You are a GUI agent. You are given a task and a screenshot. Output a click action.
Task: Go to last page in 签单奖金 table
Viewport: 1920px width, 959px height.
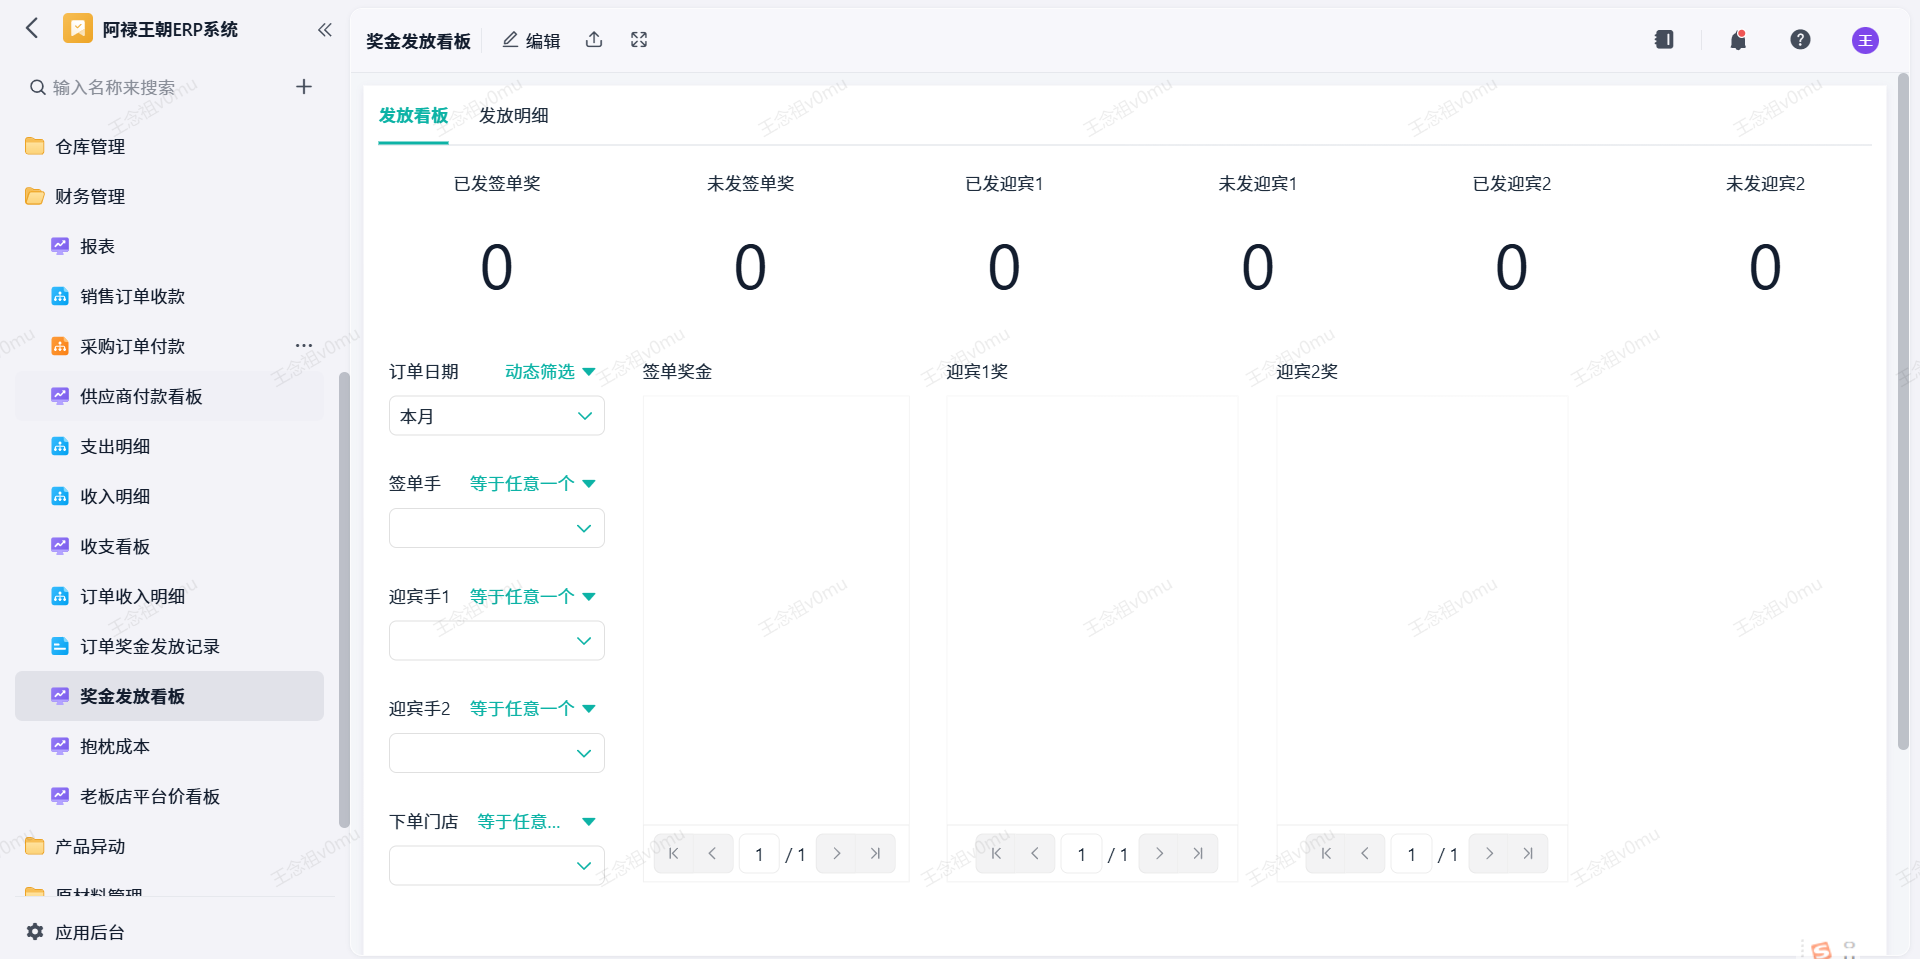876,854
